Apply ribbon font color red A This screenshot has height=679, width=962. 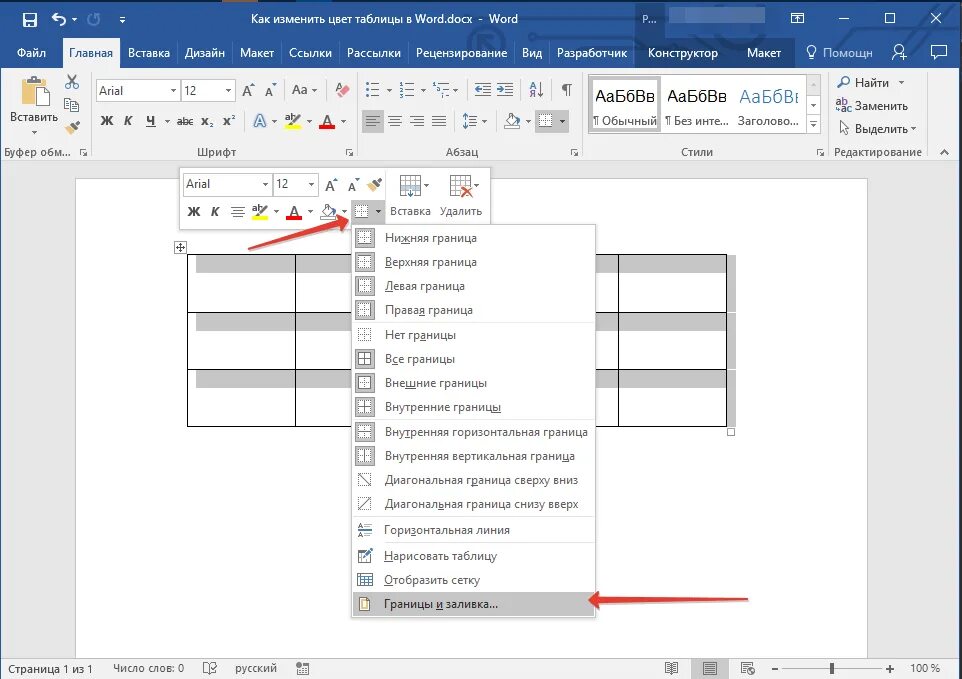[x=327, y=121]
